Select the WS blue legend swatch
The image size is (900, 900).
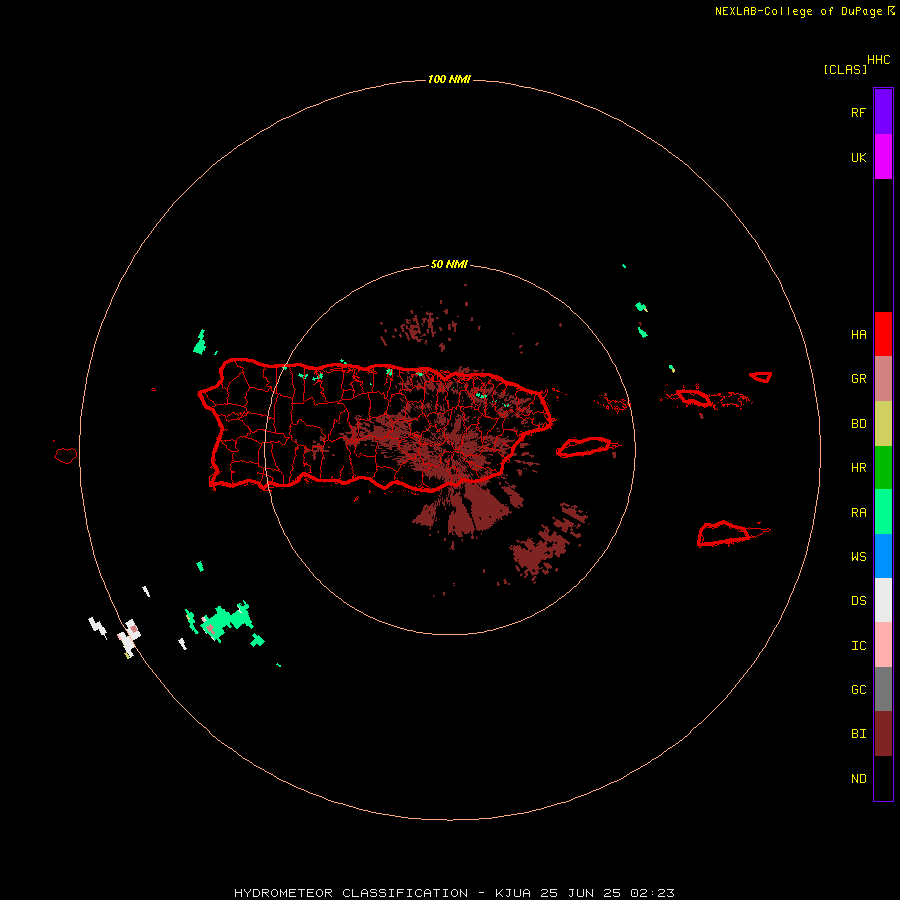(883, 556)
